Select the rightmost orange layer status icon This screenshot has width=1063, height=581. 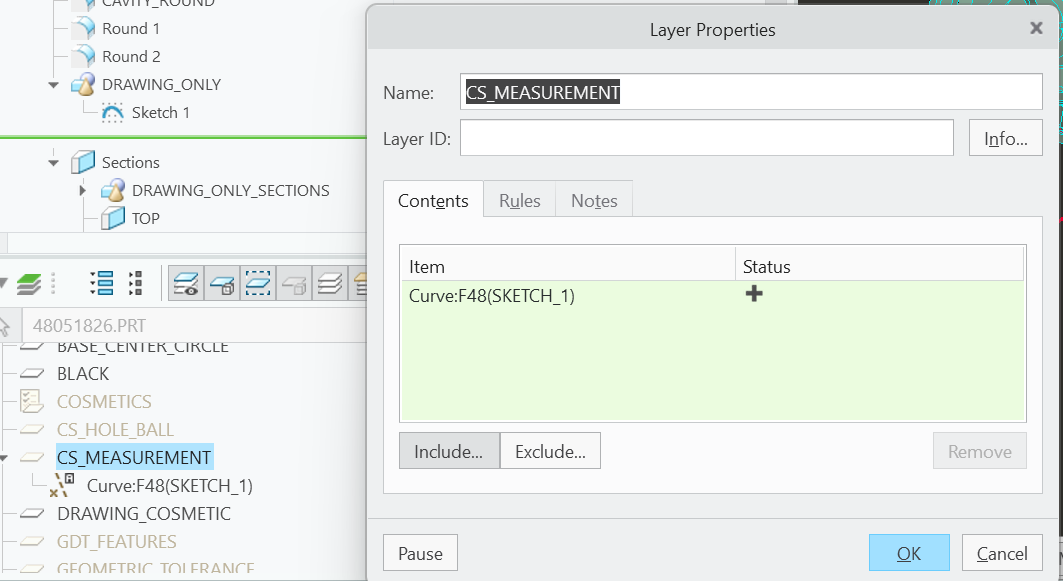point(361,283)
